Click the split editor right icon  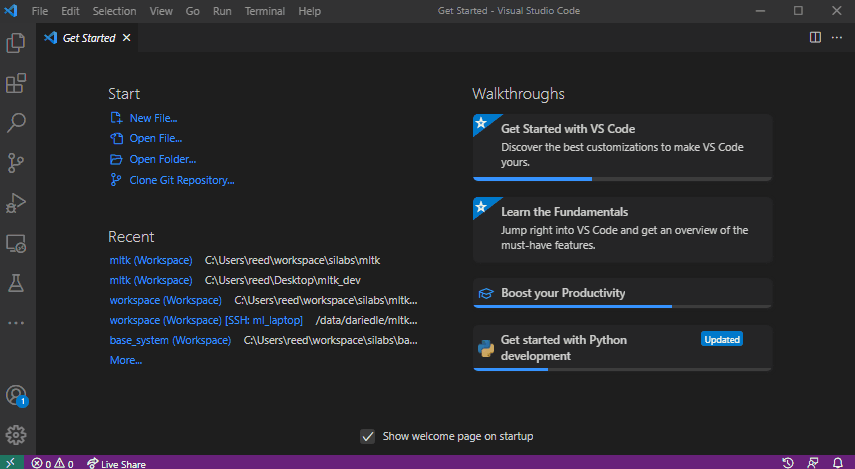click(815, 37)
